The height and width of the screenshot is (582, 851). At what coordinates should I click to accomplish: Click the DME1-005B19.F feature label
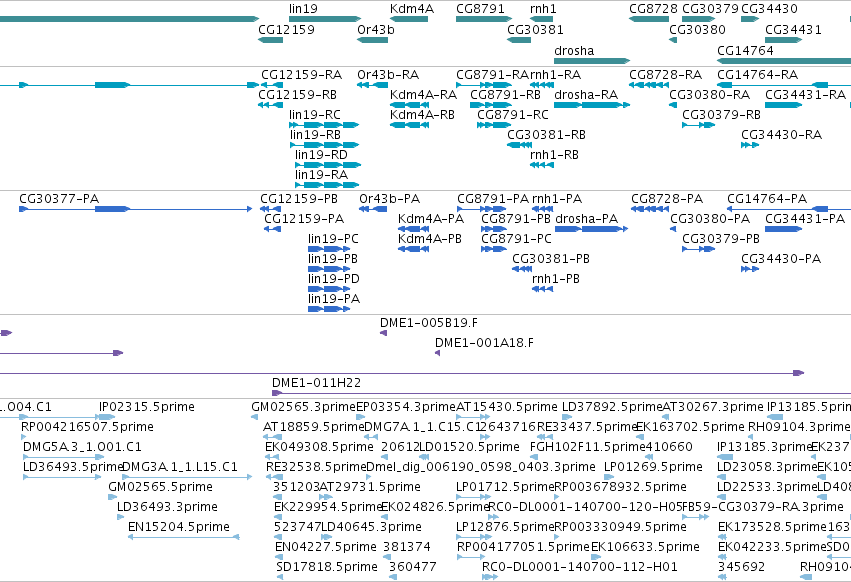pos(429,322)
